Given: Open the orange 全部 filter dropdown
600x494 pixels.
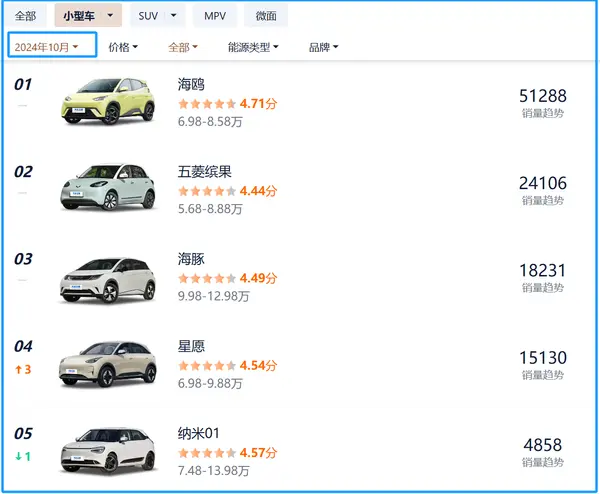Looking at the screenshot, I should (183, 47).
